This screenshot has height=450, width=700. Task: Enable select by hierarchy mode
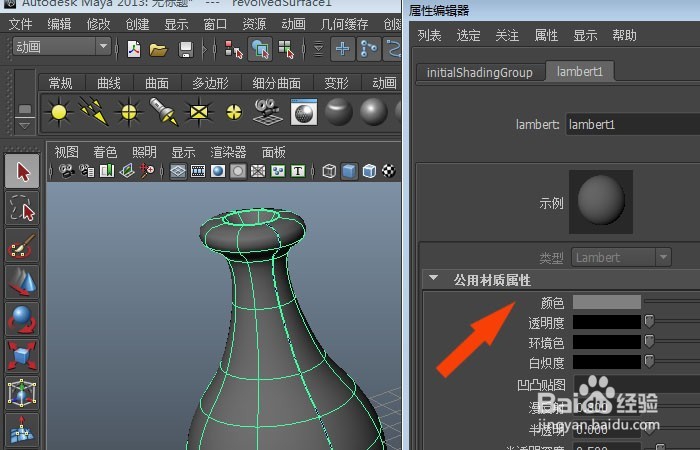(233, 49)
